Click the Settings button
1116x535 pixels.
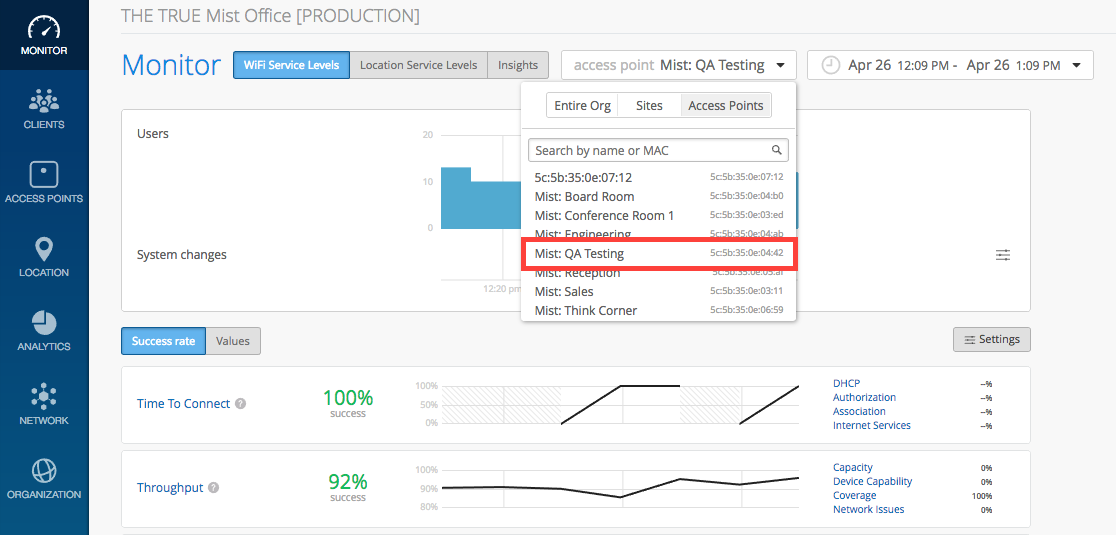991,339
